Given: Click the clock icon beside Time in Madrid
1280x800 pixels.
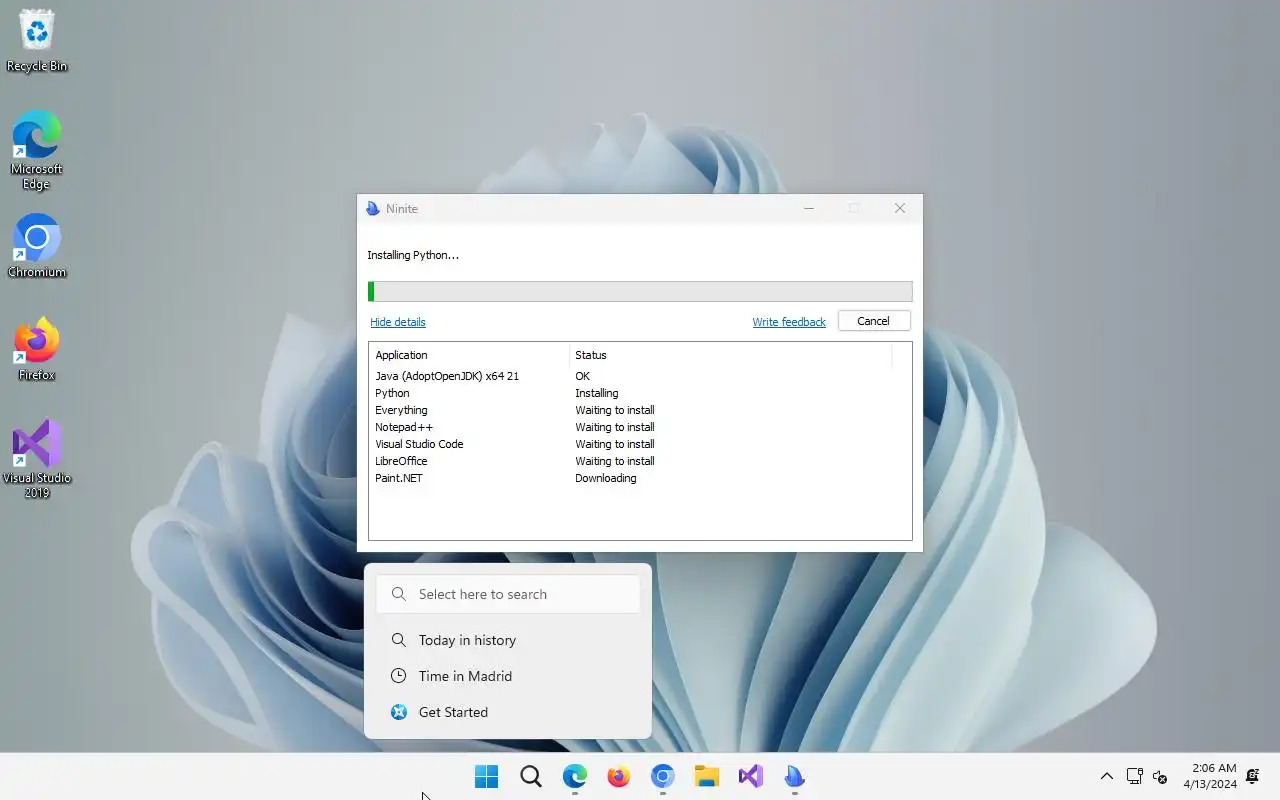Looking at the screenshot, I should click(399, 676).
